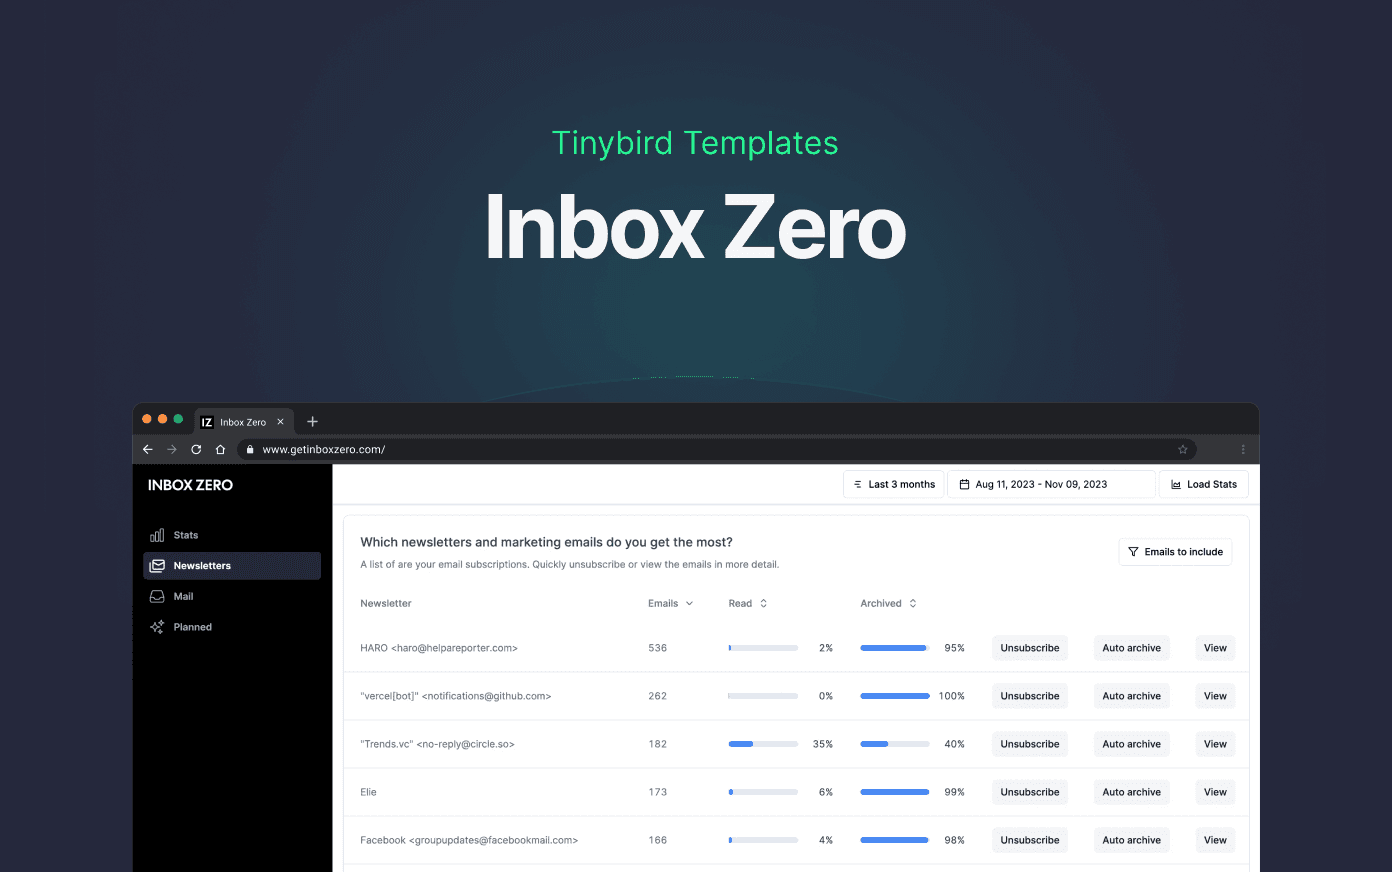Screen dimensions: 1392x872
Task: View HARO emails
Action: click(1215, 648)
